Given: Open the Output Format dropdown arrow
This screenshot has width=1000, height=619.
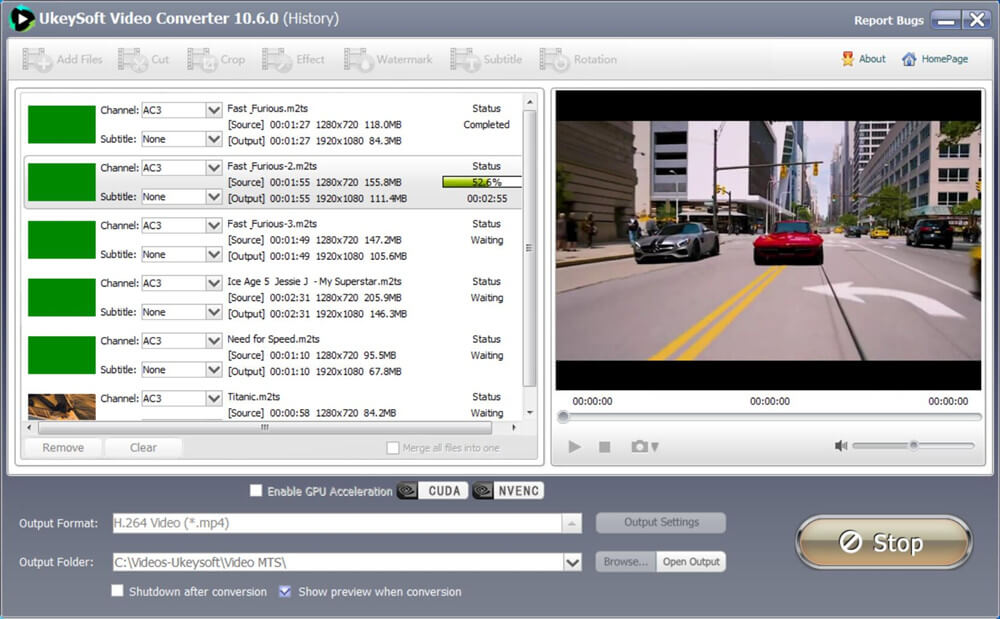Looking at the screenshot, I should (x=571, y=523).
